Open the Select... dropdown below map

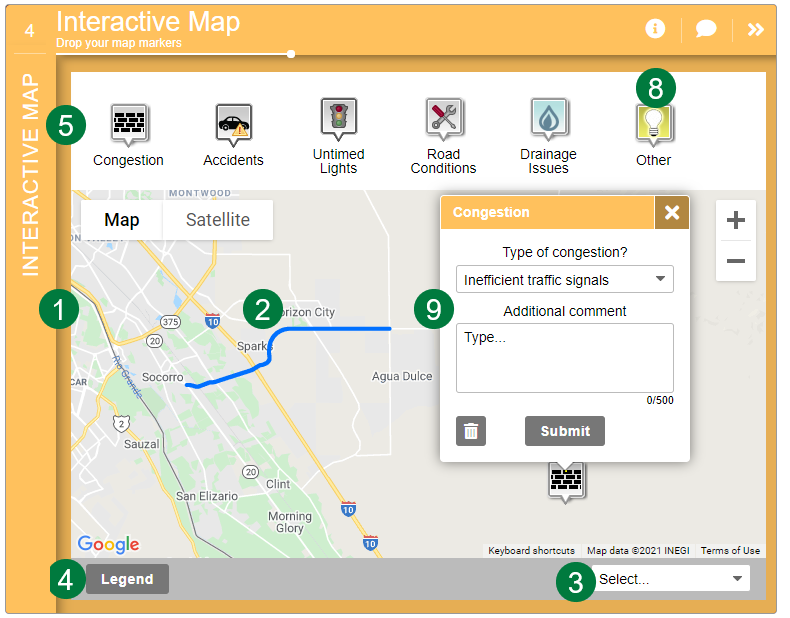tap(671, 578)
